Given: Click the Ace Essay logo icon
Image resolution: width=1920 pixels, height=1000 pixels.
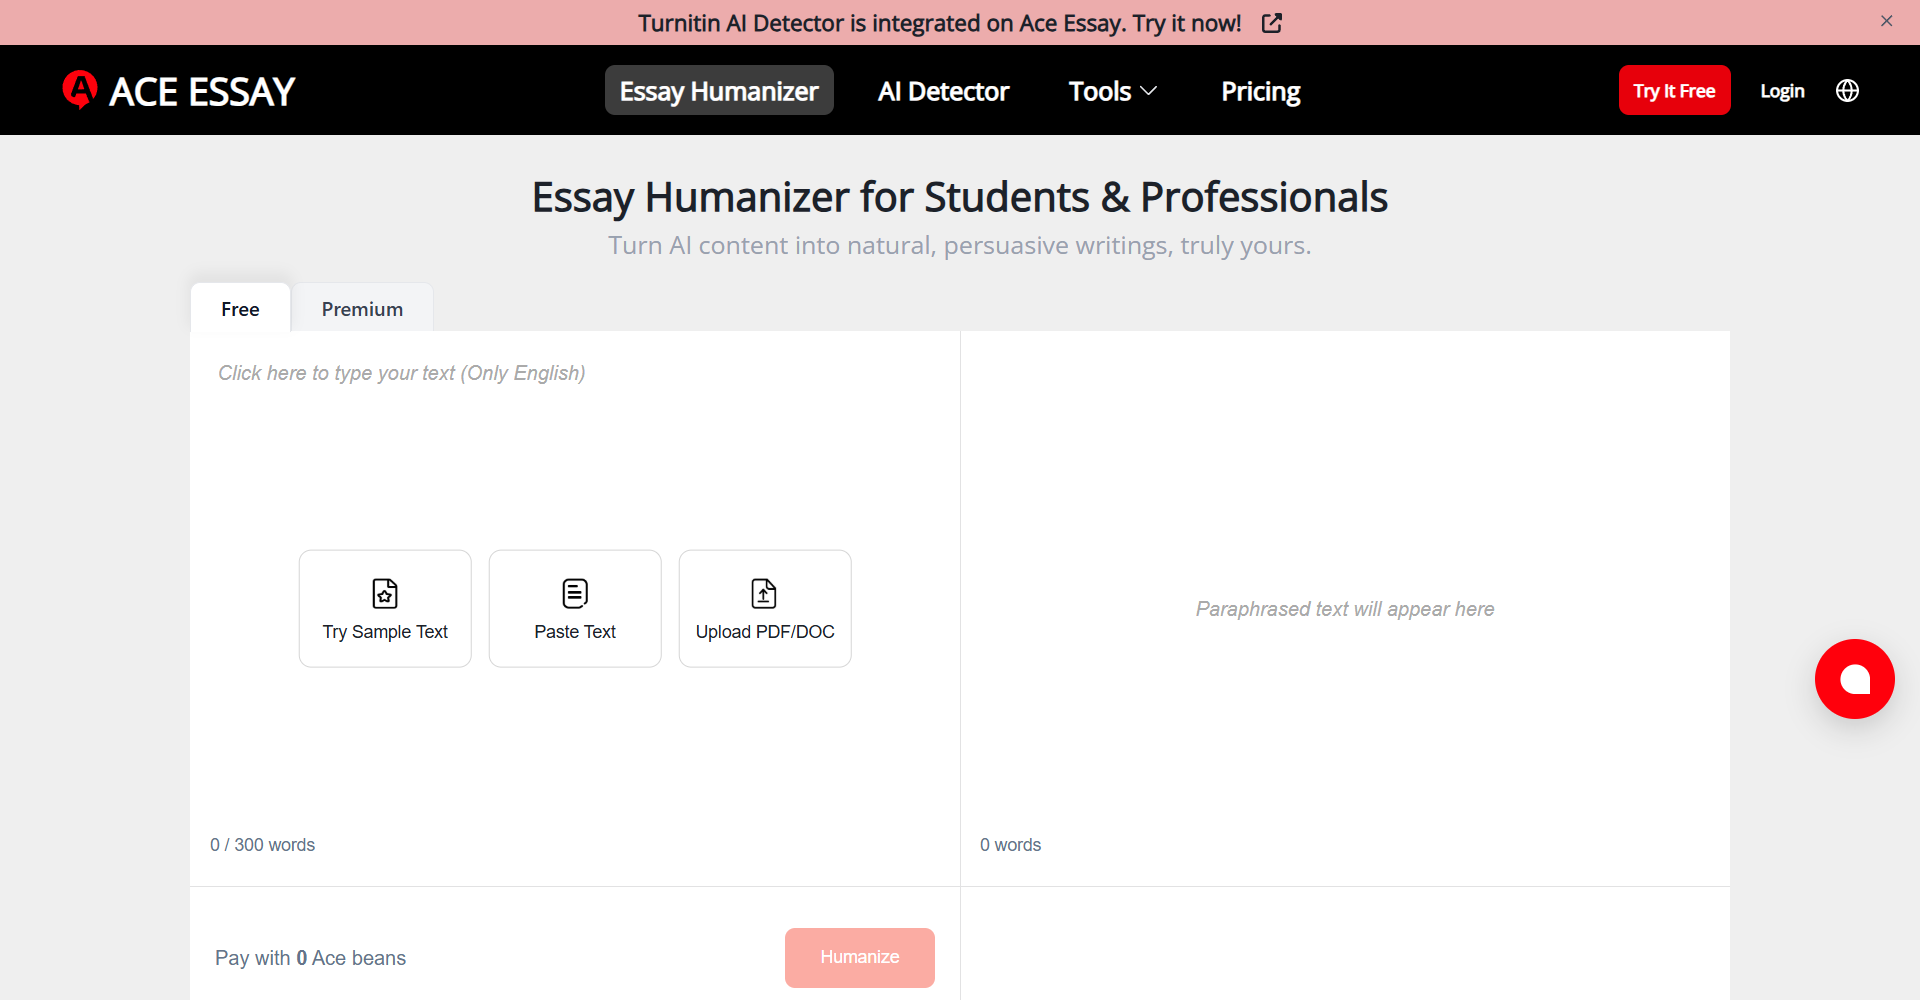Looking at the screenshot, I should pos(80,90).
